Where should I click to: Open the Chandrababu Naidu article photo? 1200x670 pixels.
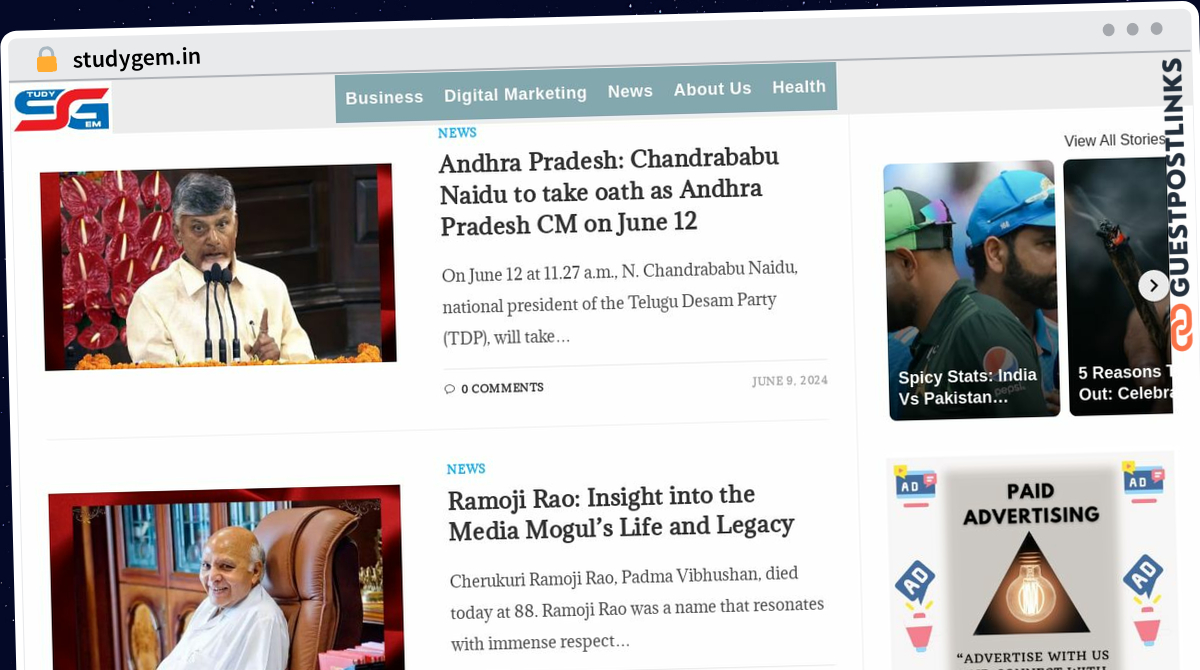pos(218,266)
